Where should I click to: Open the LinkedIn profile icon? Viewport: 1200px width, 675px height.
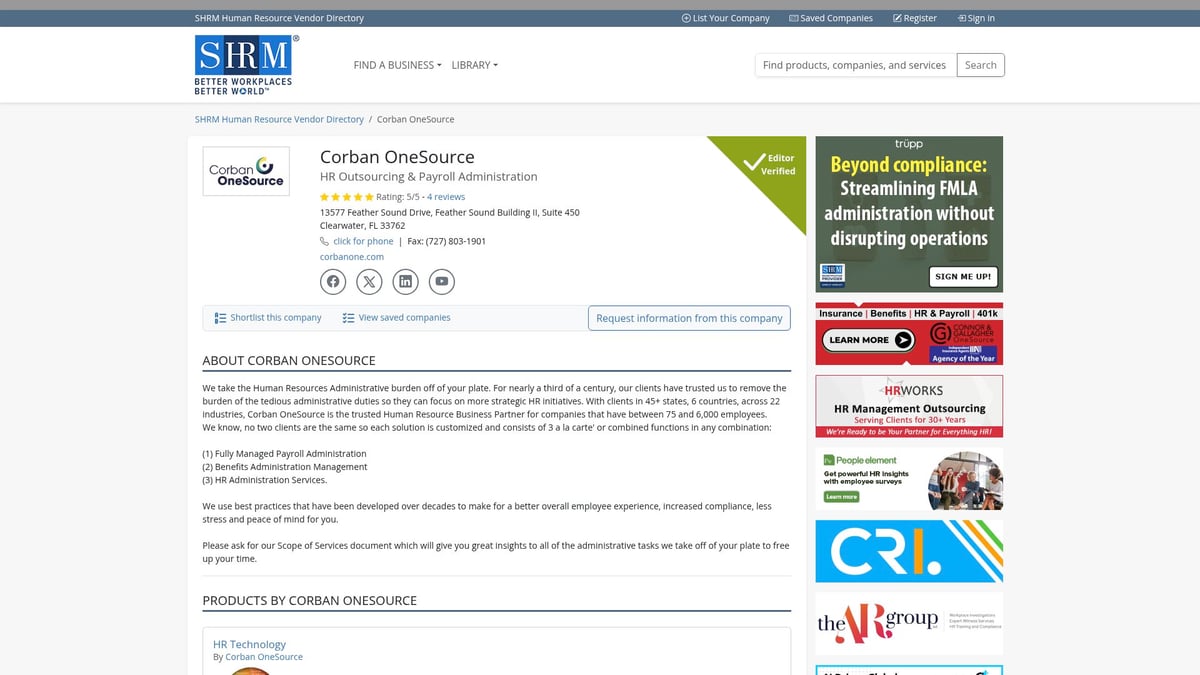(x=405, y=281)
